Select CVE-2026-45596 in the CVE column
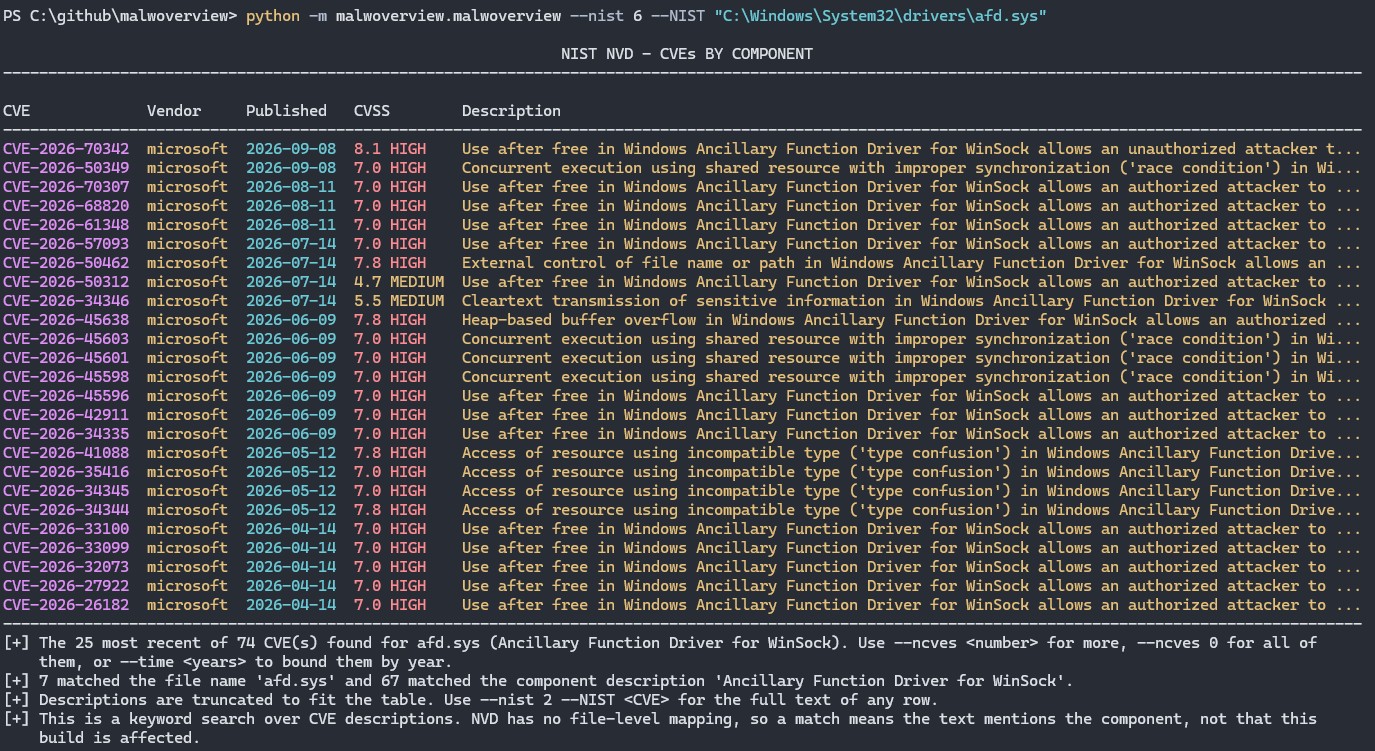Screen dimensions: 1375x751 66,396
